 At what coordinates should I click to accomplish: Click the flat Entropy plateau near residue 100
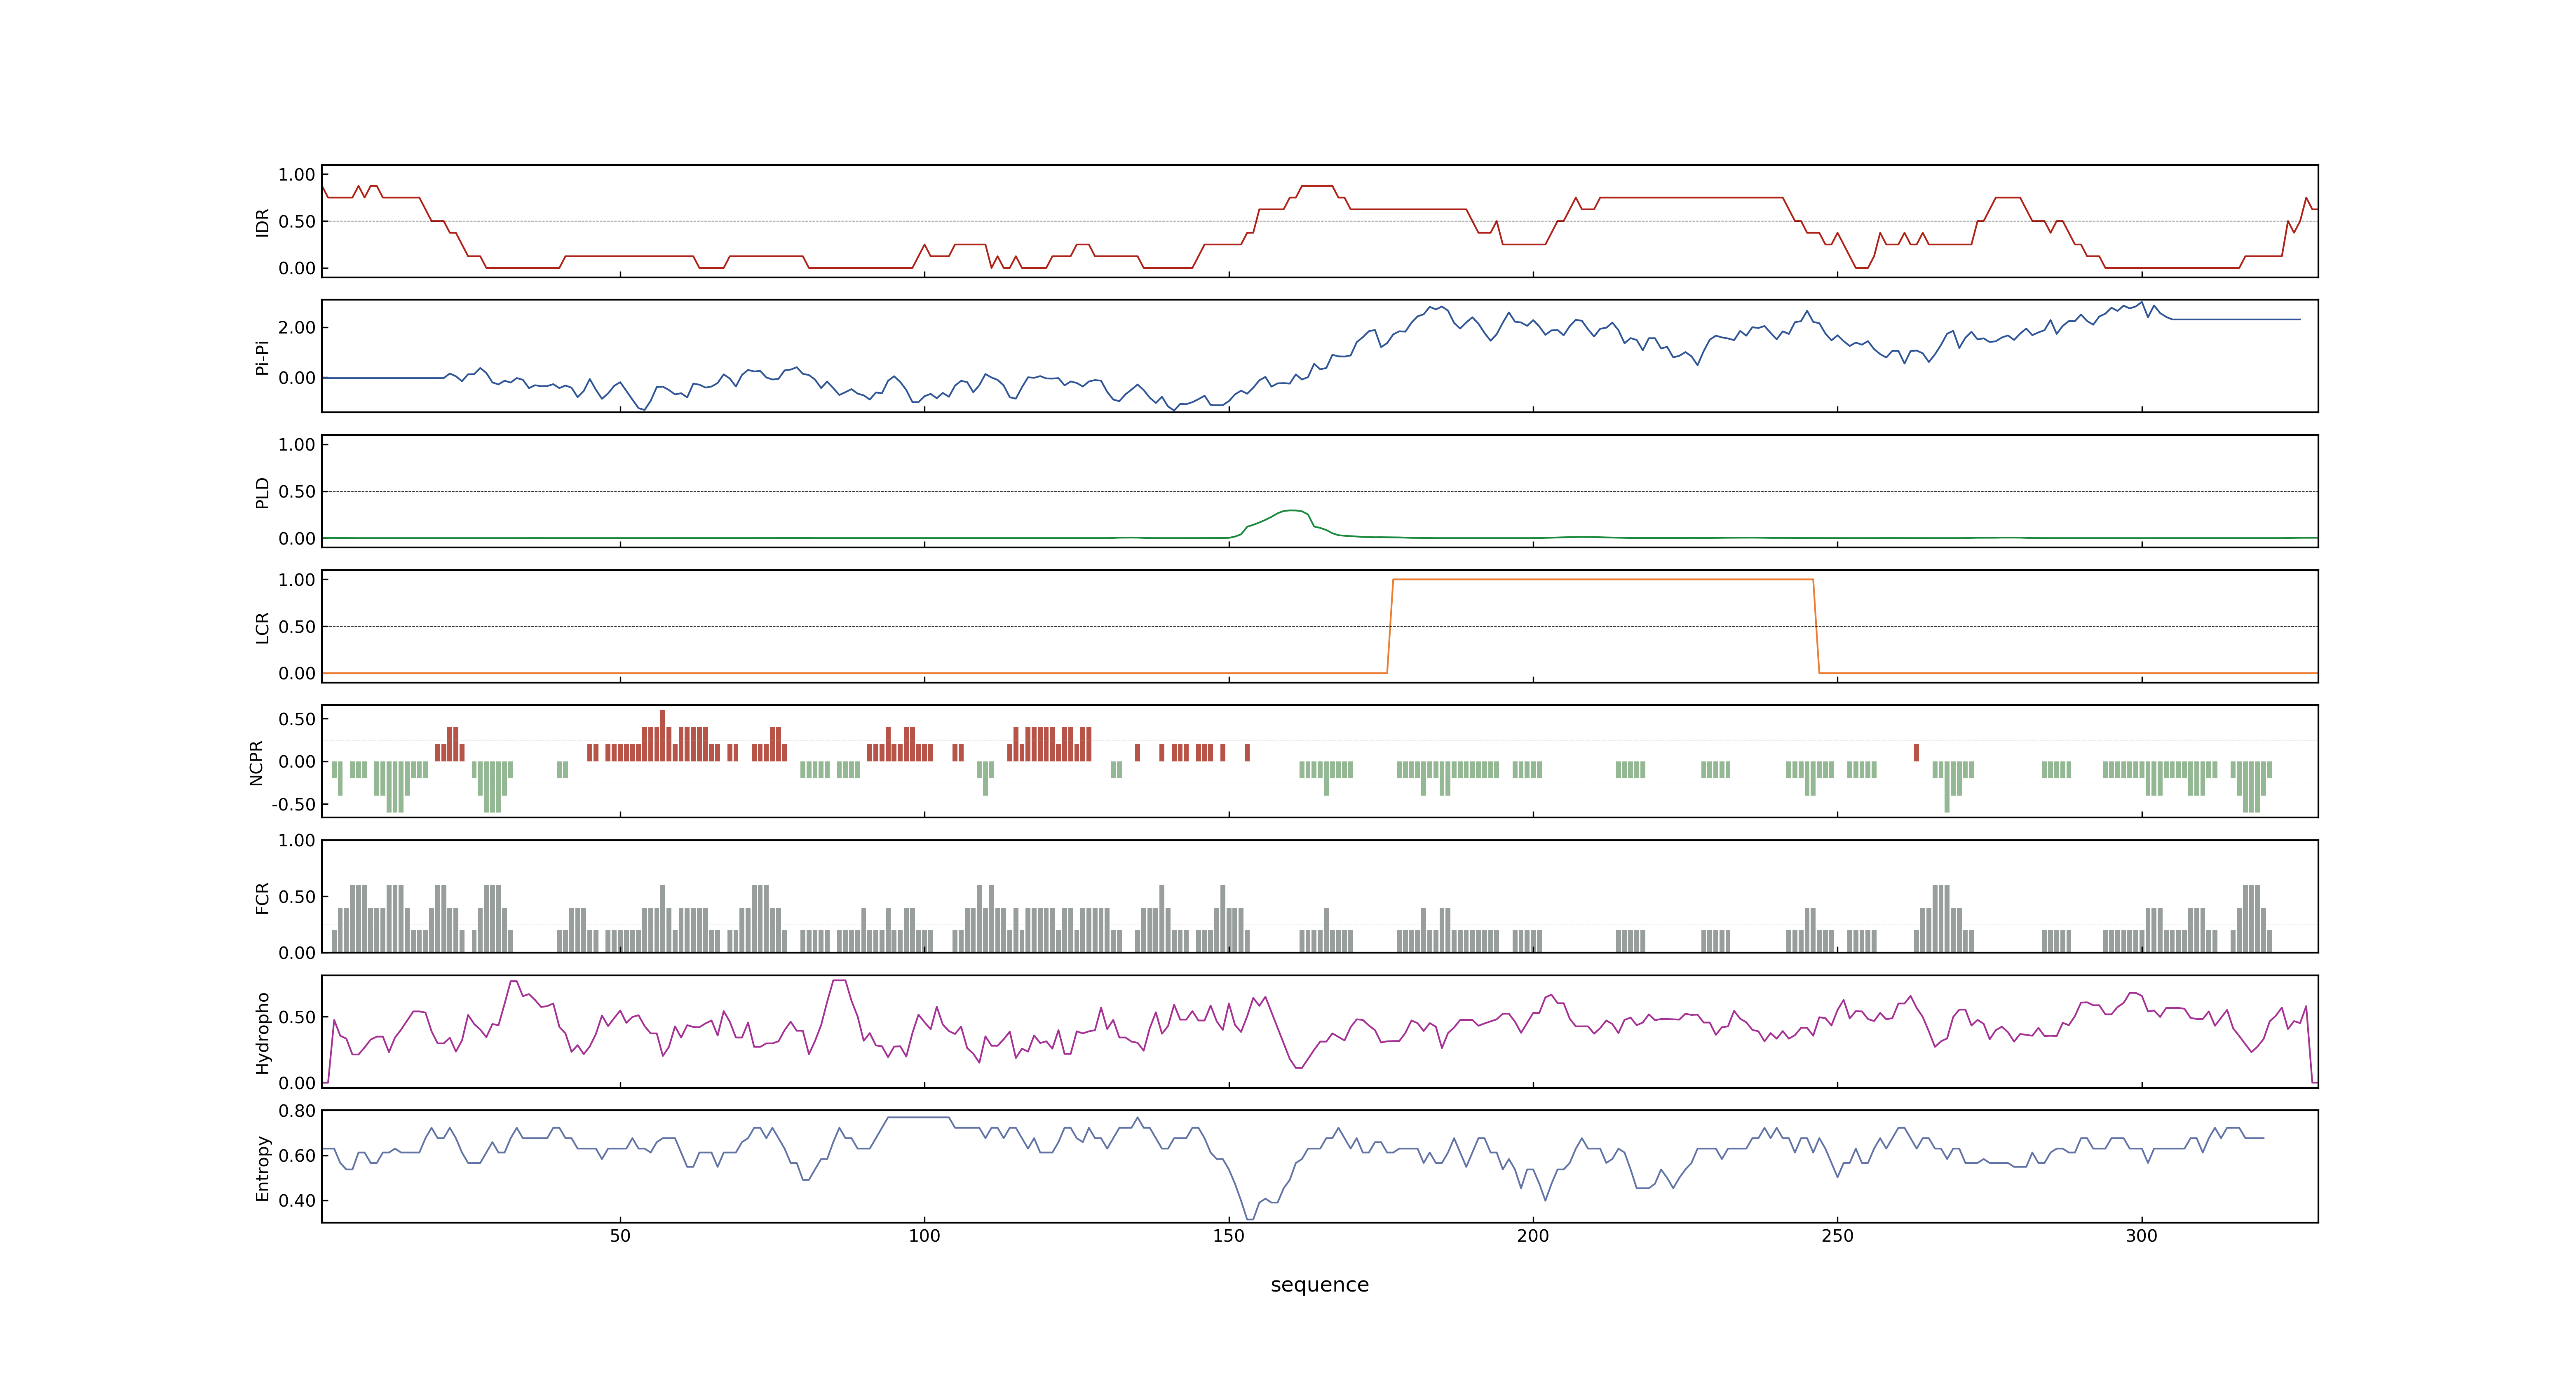click(918, 1117)
